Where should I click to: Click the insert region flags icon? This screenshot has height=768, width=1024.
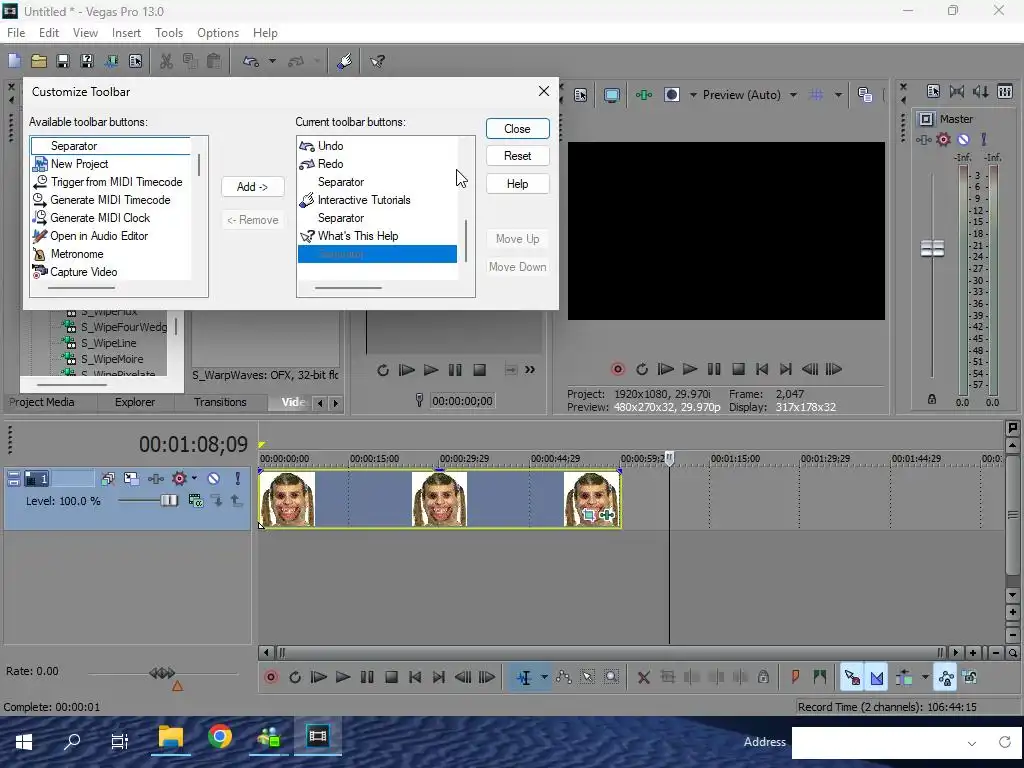tap(820, 677)
